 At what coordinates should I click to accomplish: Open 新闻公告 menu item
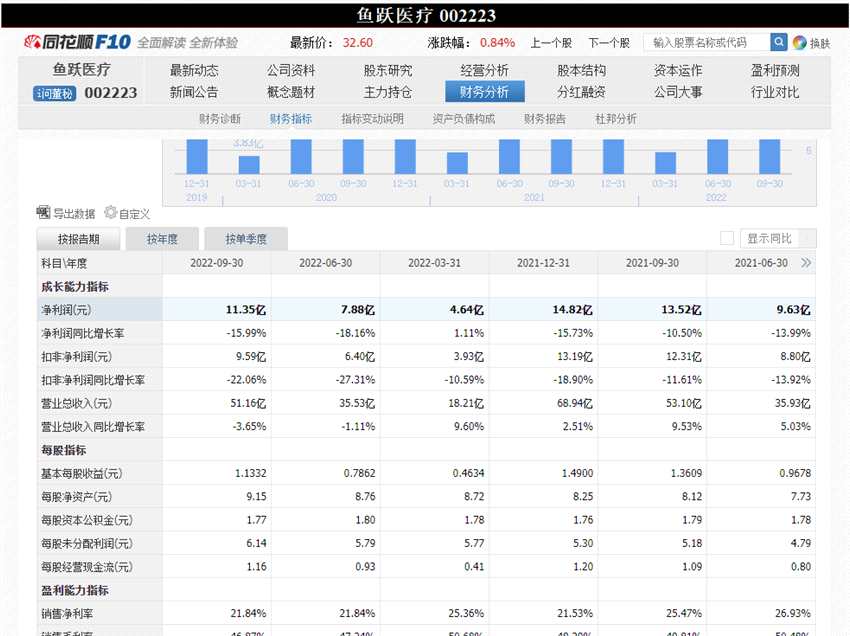(194, 92)
